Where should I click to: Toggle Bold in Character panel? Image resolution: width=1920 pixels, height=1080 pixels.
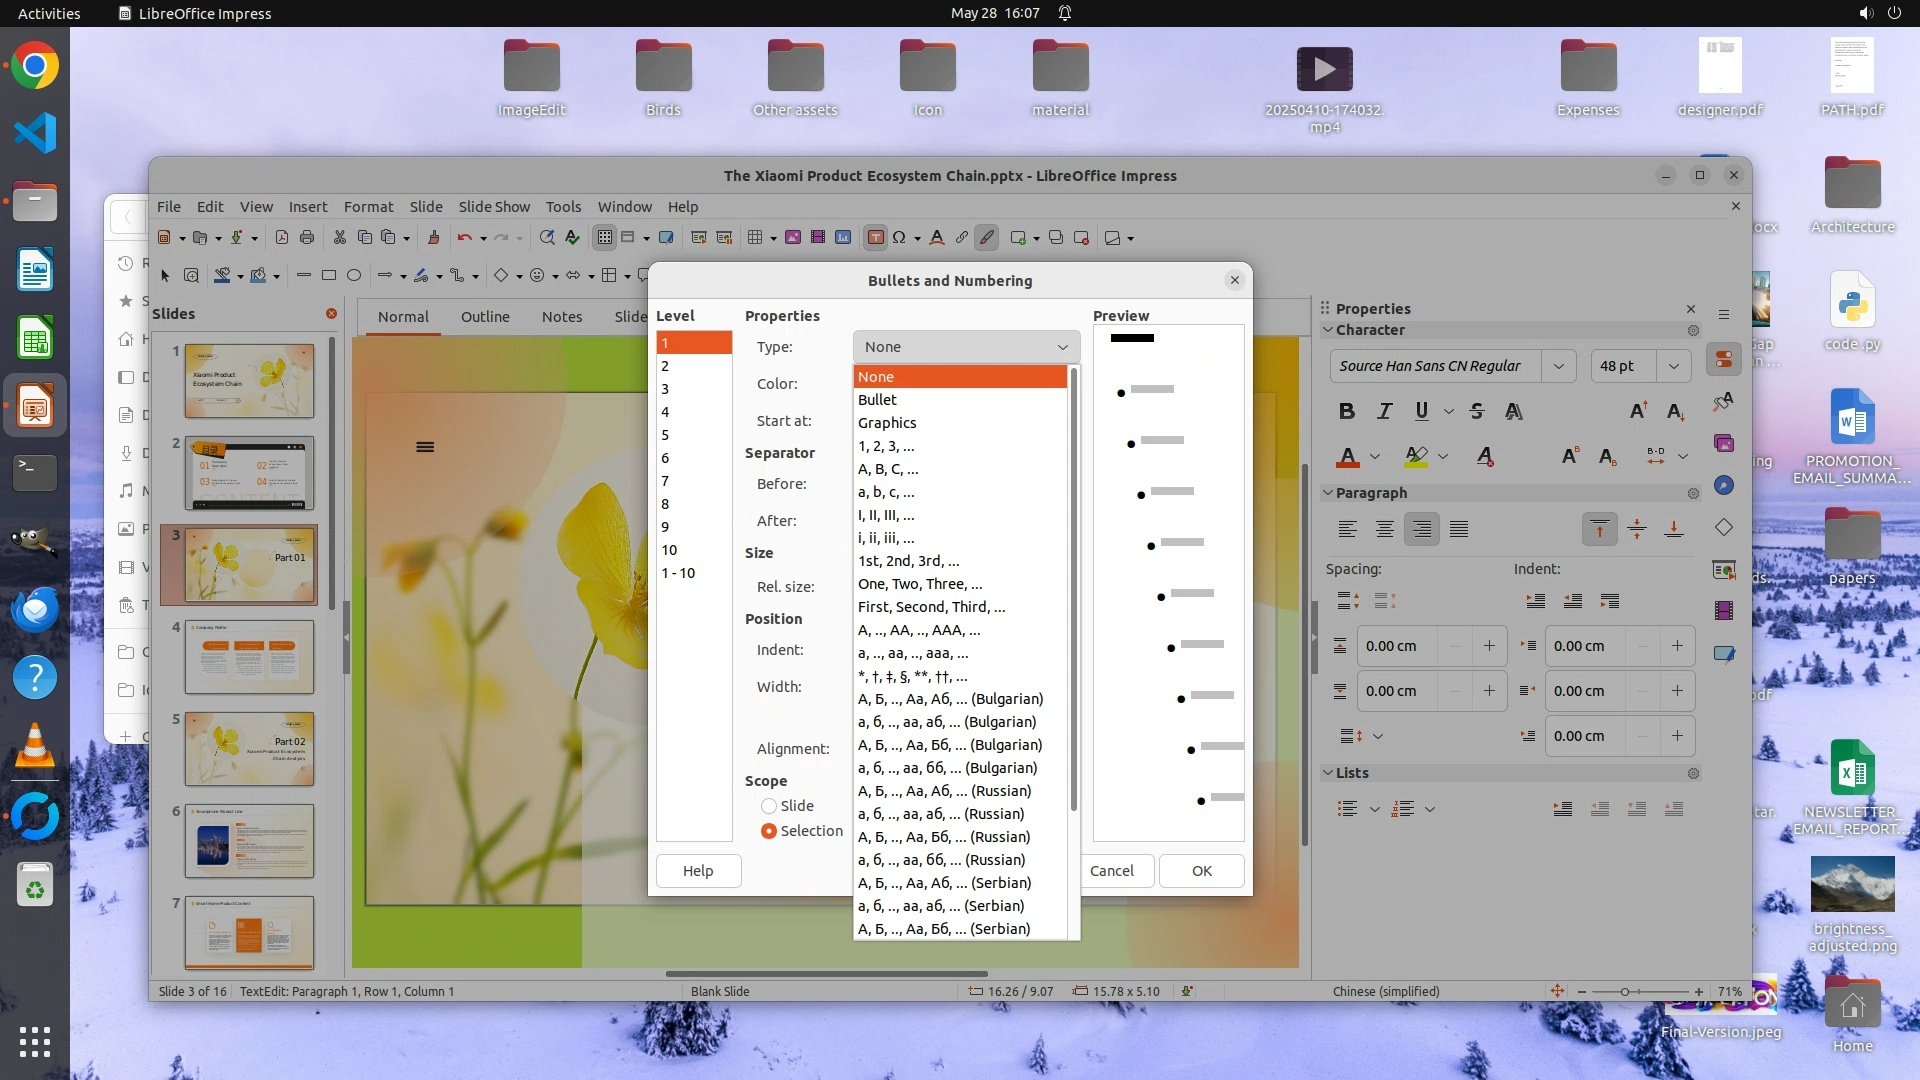tap(1347, 411)
